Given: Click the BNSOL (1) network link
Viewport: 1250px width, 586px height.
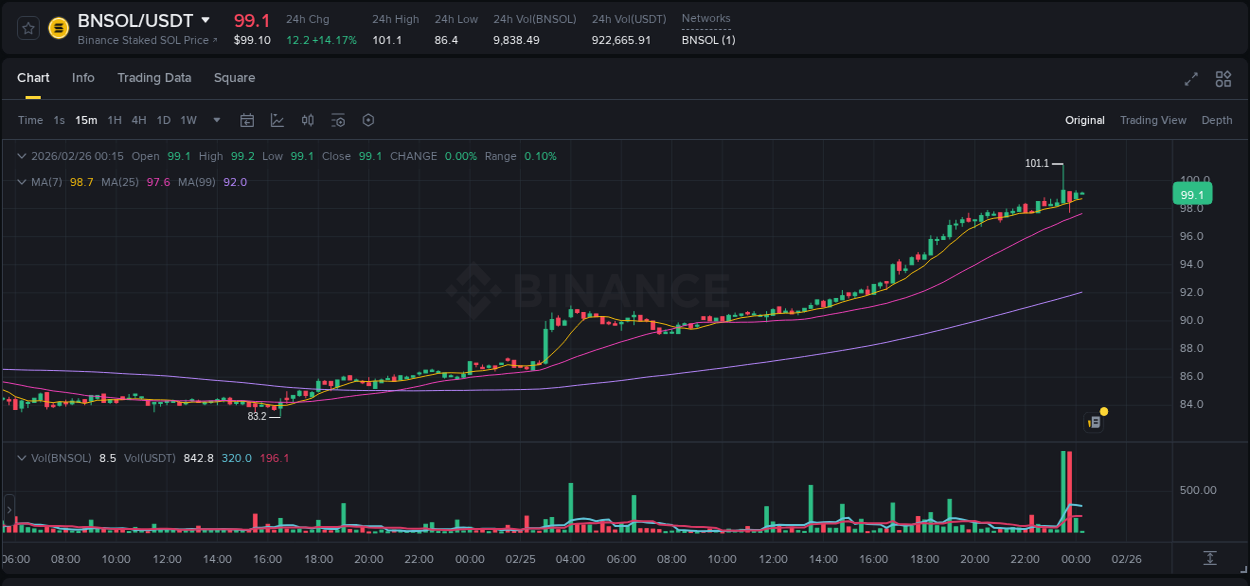Looking at the screenshot, I should pyautogui.click(x=707, y=40).
